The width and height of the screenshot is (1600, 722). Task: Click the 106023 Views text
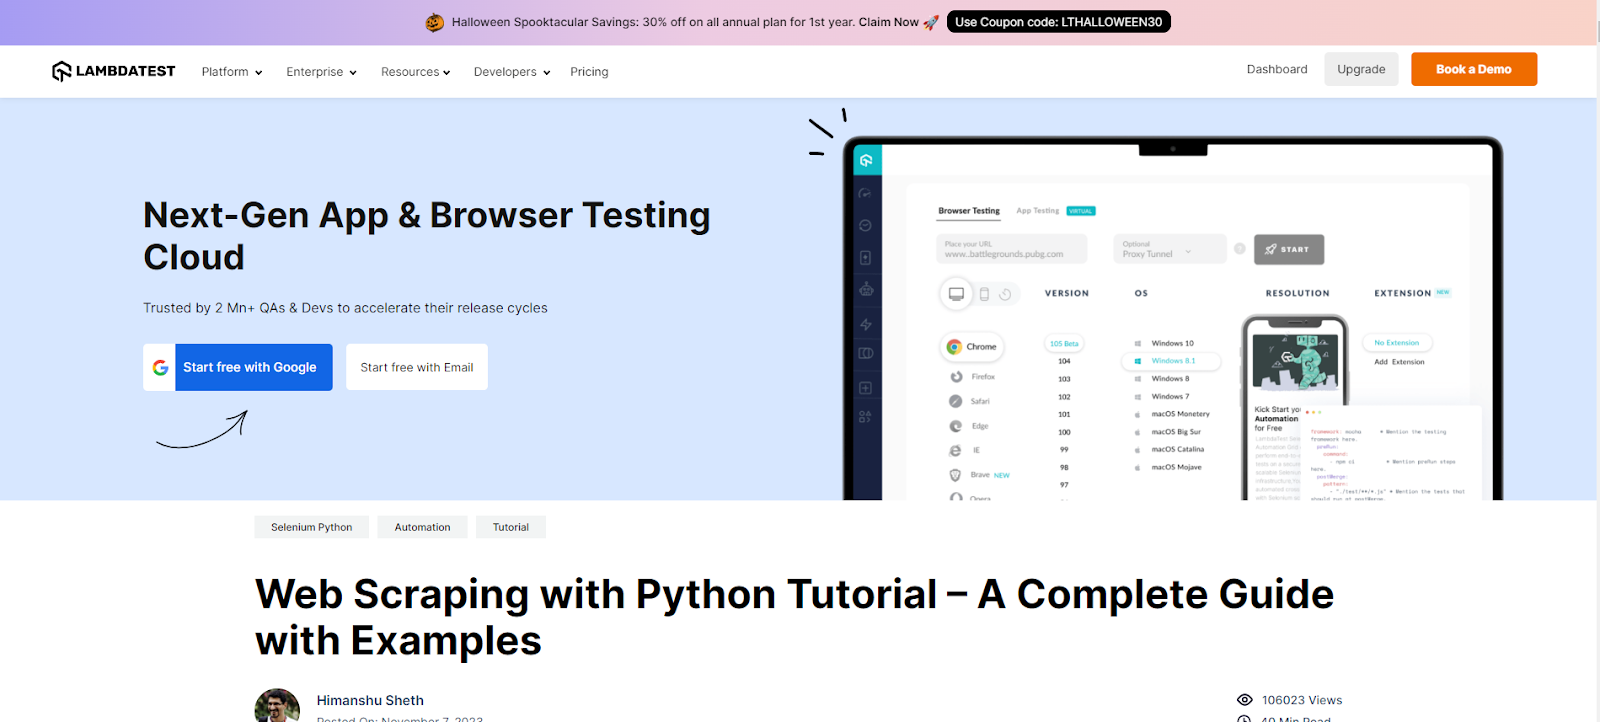[1302, 700]
